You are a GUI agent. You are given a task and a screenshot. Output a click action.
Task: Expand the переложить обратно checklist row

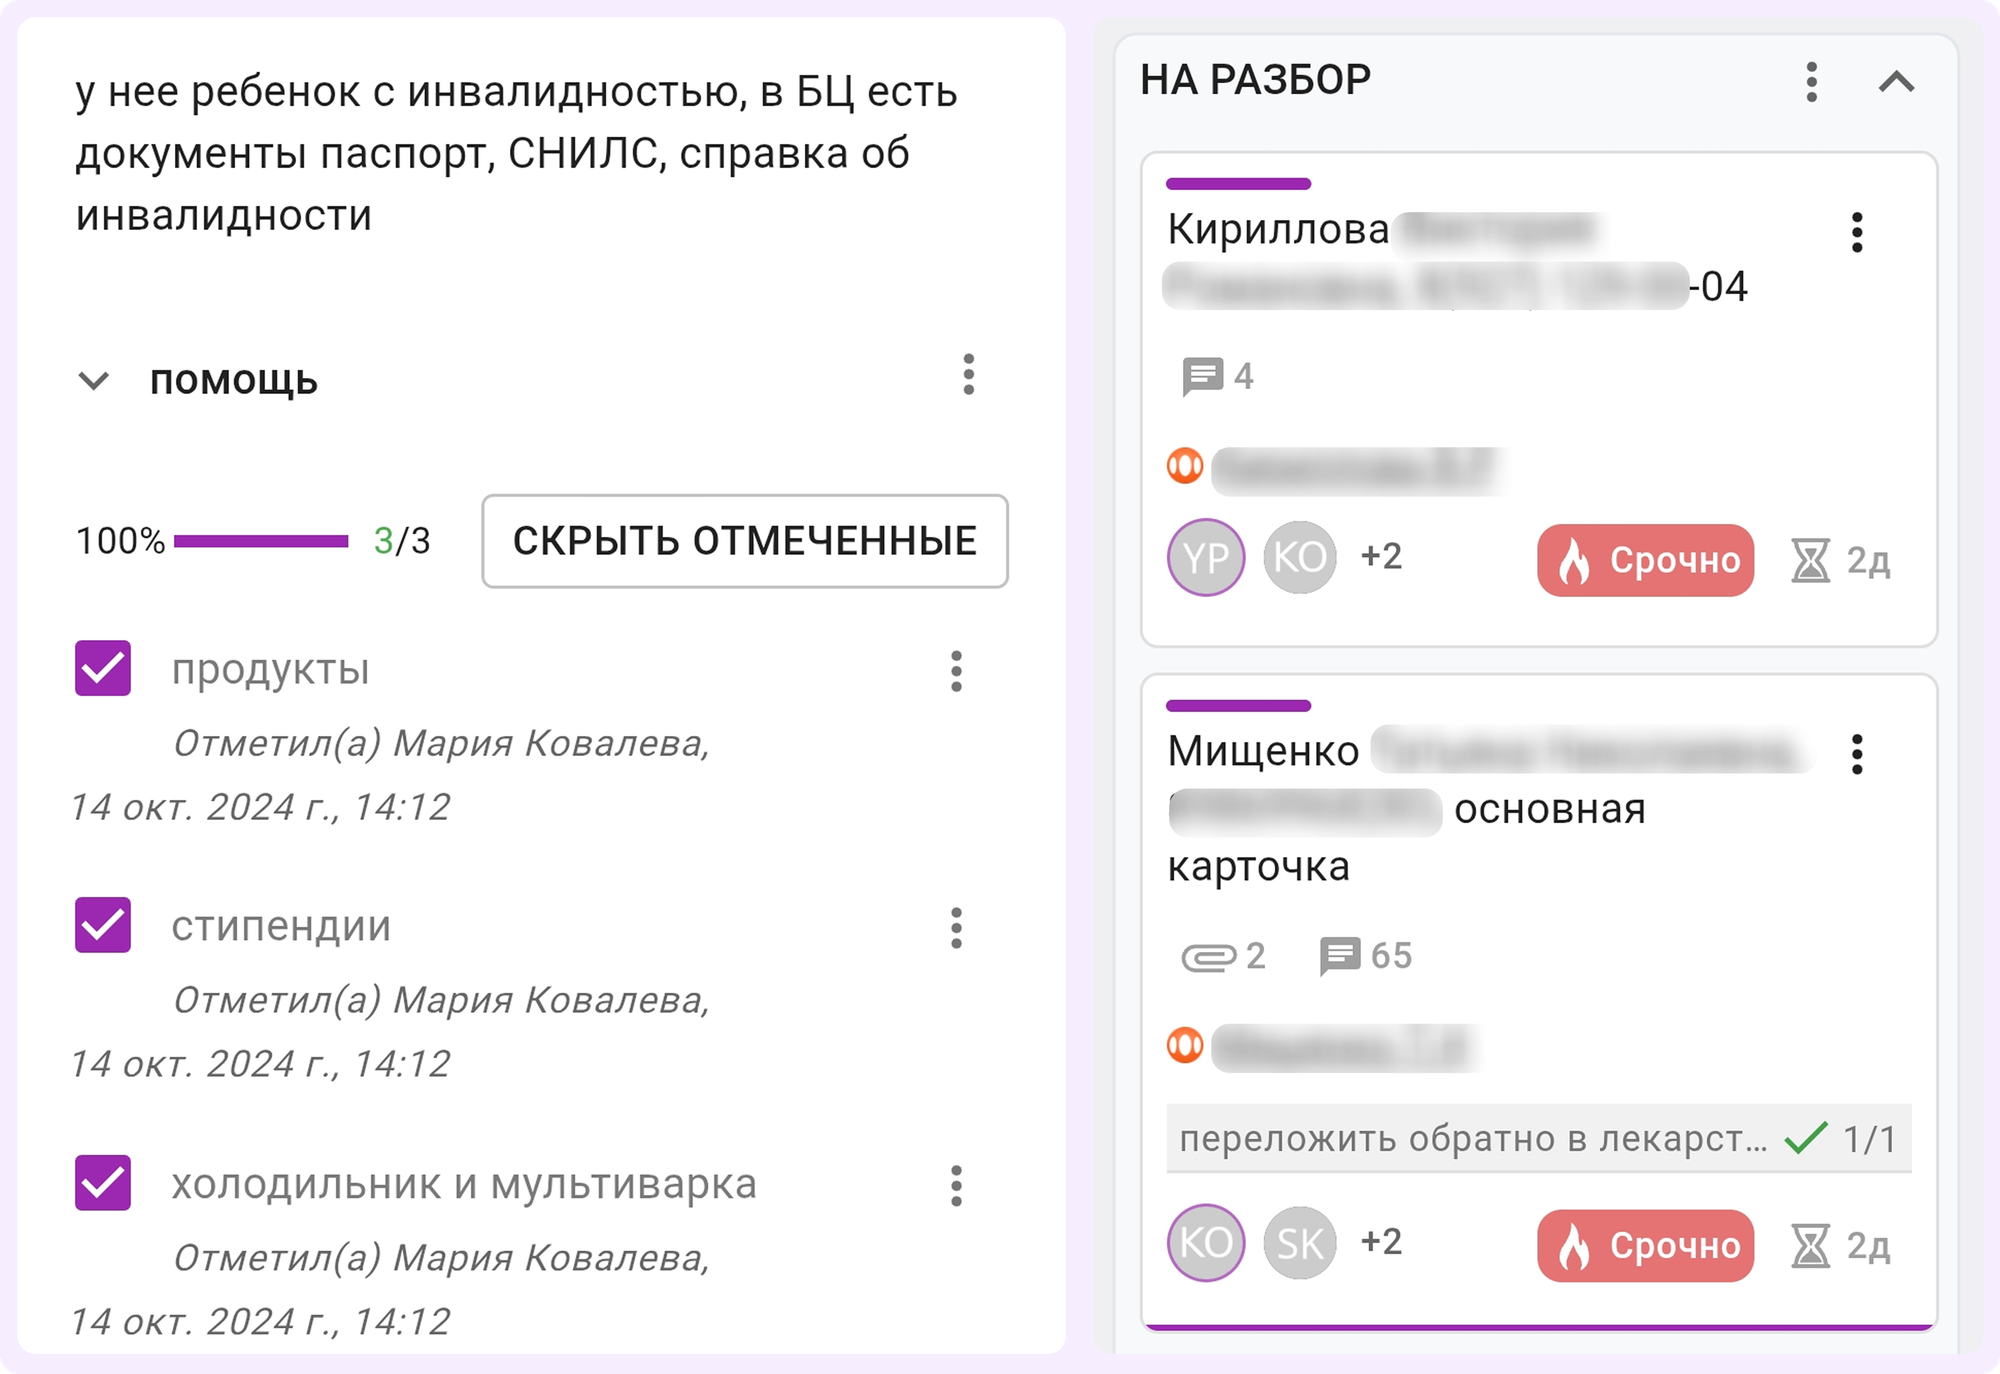1539,1139
